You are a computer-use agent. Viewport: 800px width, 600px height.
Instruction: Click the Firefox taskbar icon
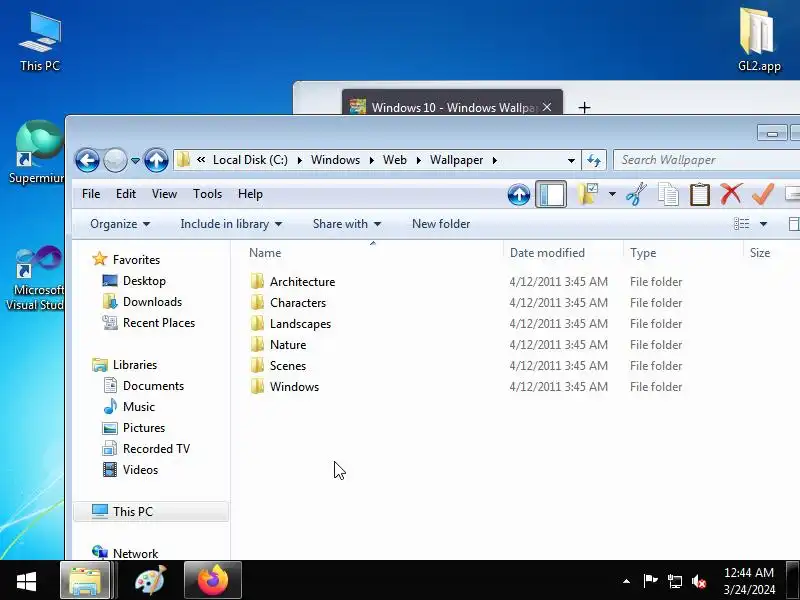[x=213, y=581]
